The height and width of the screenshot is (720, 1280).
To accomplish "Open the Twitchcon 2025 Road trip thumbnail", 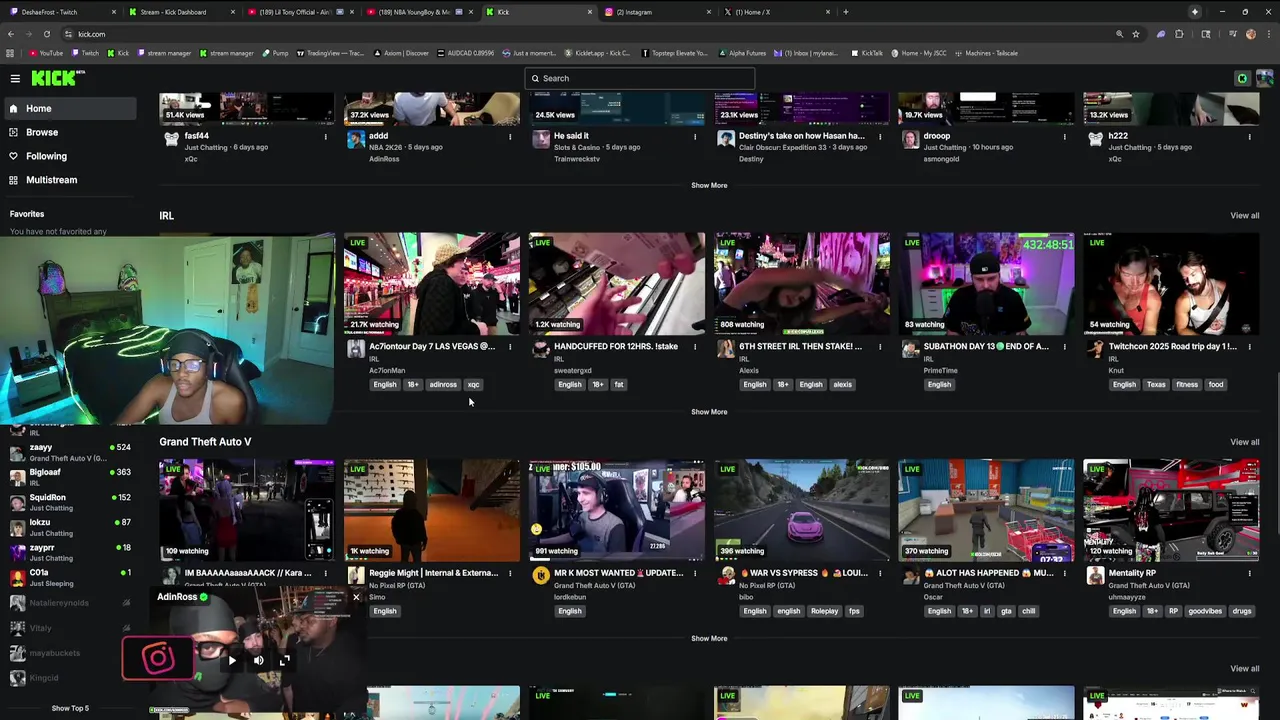I will (x=1171, y=284).
